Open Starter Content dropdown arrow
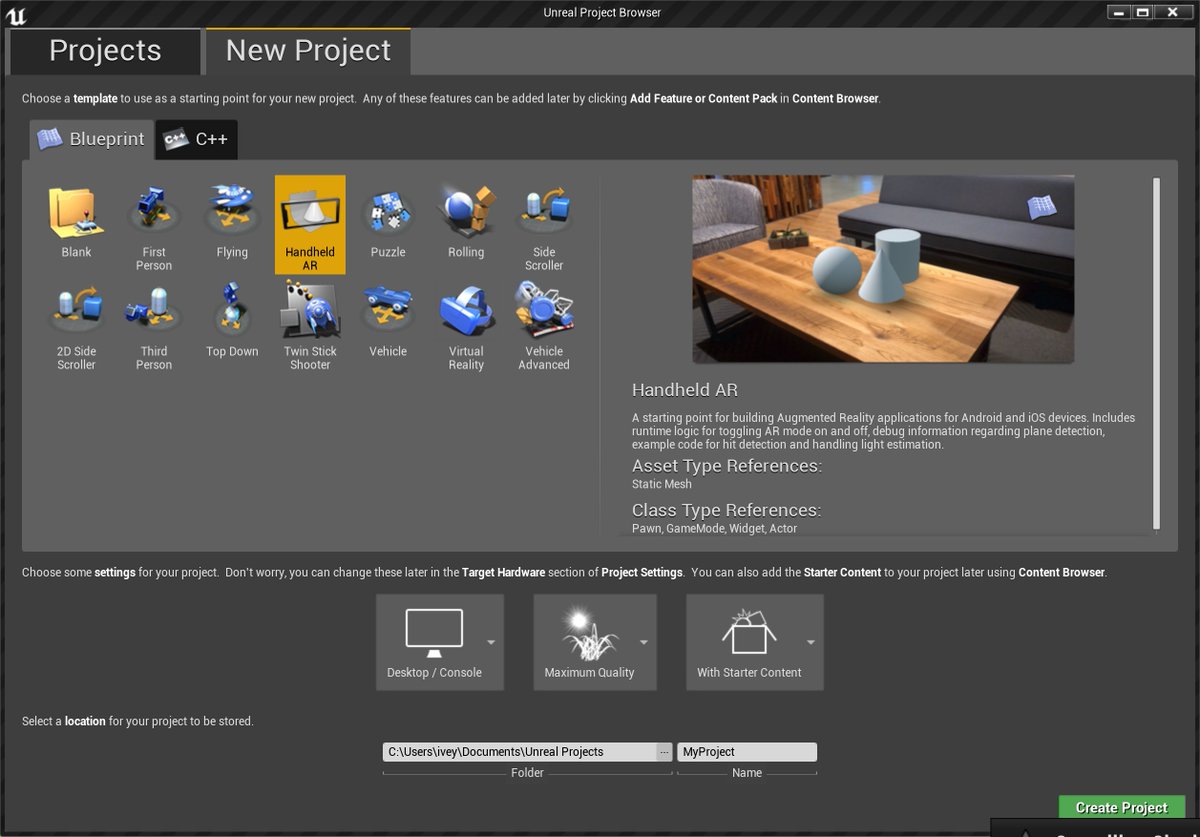Viewport: 1200px width, 837px height. click(811, 642)
